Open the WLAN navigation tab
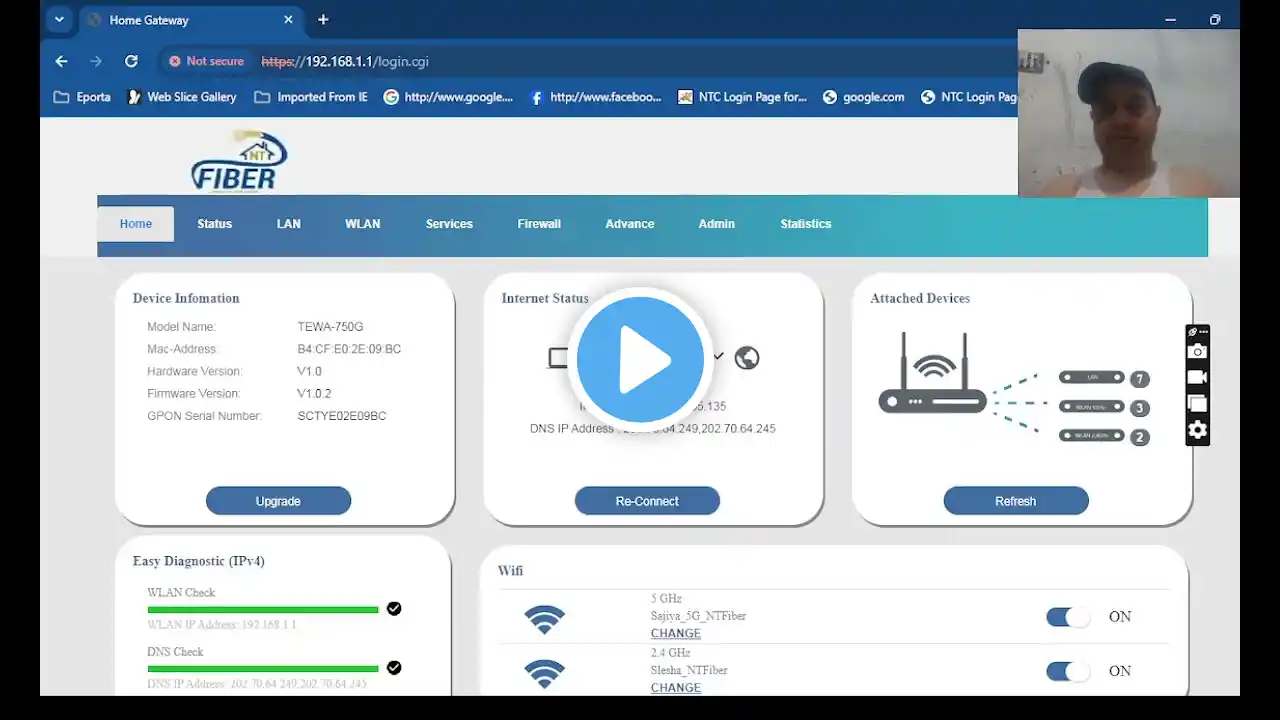This screenshot has height=720, width=1280. [x=363, y=224]
